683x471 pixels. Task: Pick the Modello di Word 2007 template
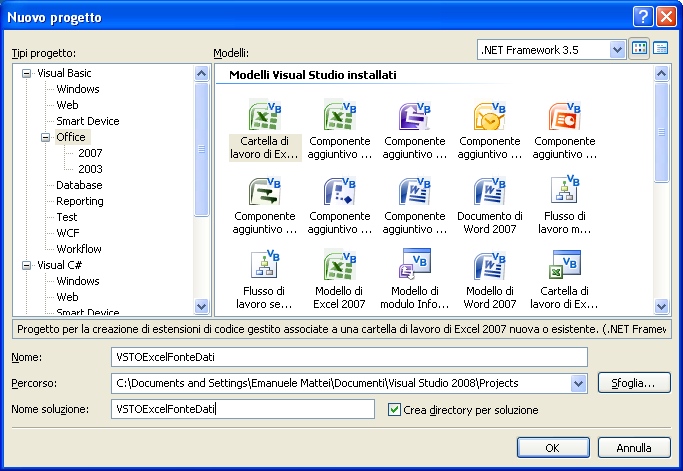(490, 280)
